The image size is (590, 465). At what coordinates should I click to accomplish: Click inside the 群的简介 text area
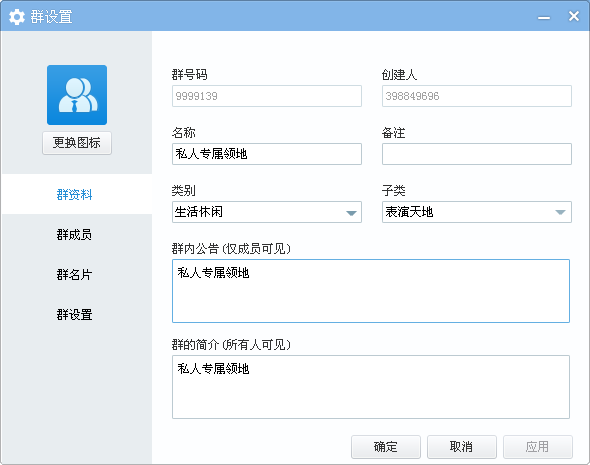click(x=371, y=387)
